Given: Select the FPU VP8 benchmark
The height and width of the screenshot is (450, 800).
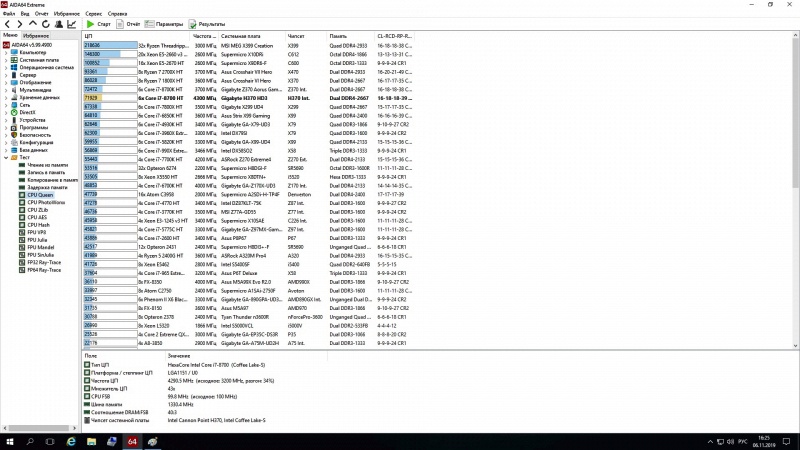Looking at the screenshot, I should coord(37,232).
